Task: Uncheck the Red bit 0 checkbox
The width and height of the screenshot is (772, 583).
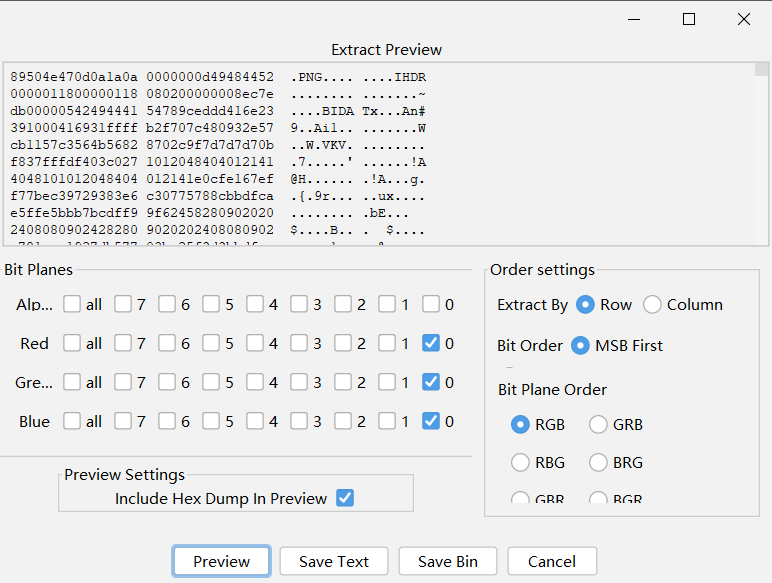Action: pos(431,343)
